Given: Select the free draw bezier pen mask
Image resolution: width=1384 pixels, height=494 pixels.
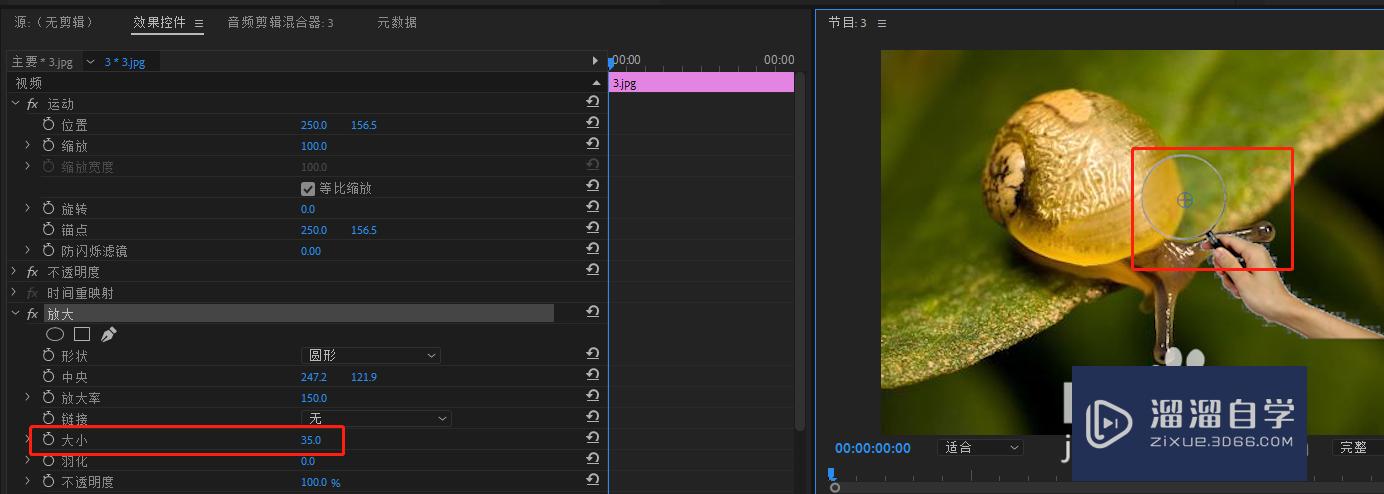Looking at the screenshot, I should click(108, 334).
